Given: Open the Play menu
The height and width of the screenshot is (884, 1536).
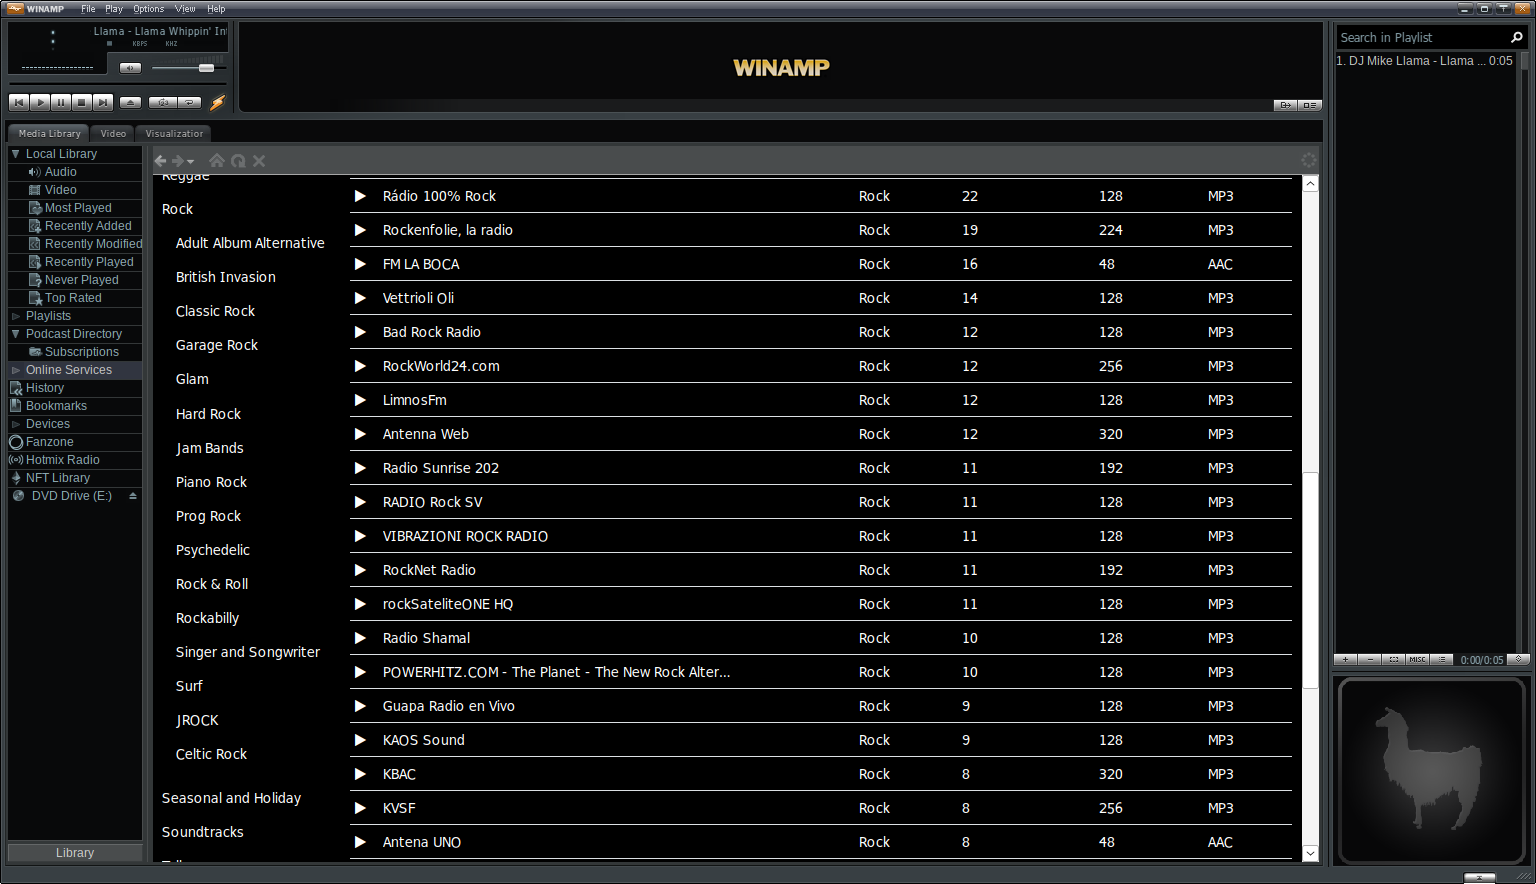Looking at the screenshot, I should coord(114,9).
